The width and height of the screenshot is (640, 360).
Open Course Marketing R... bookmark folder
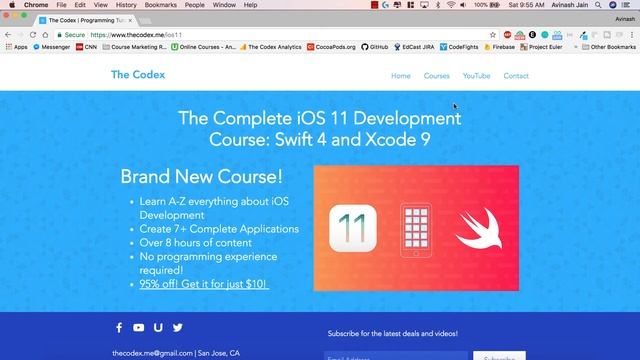click(x=135, y=47)
